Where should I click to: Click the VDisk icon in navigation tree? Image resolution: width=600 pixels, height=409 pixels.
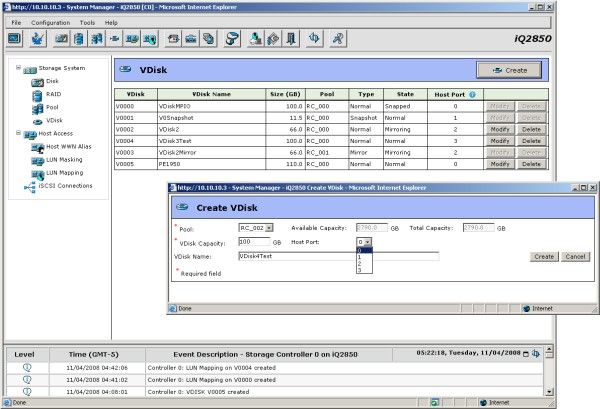38,122
